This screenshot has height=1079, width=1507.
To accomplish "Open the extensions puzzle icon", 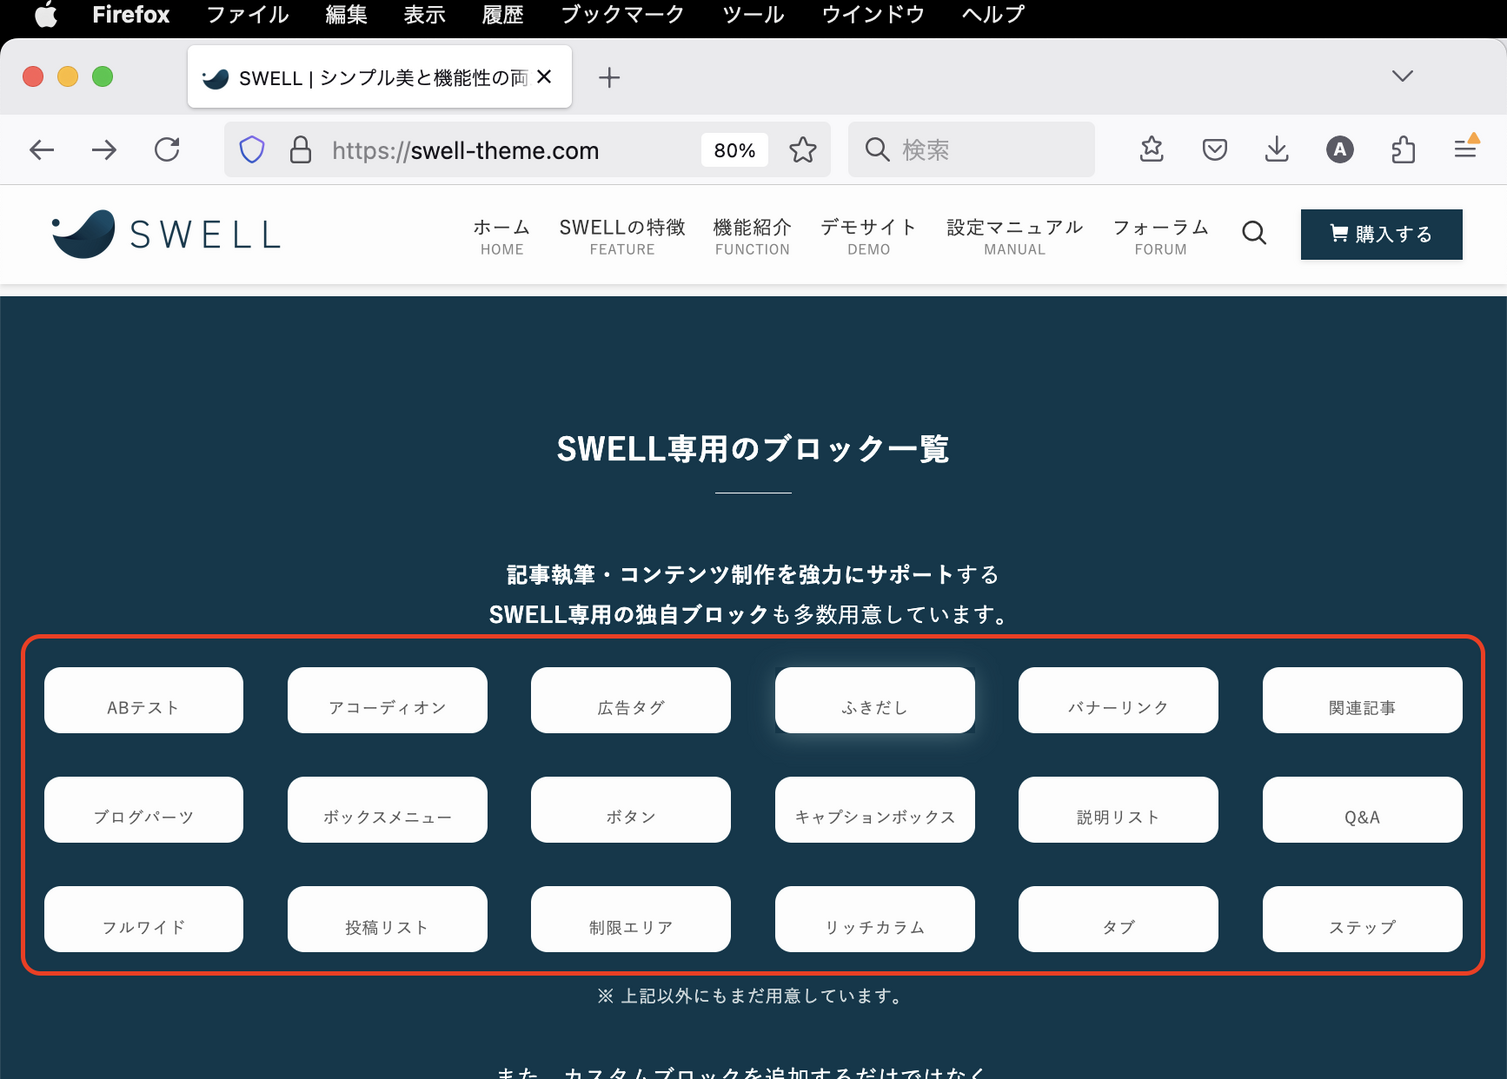I will tap(1403, 150).
